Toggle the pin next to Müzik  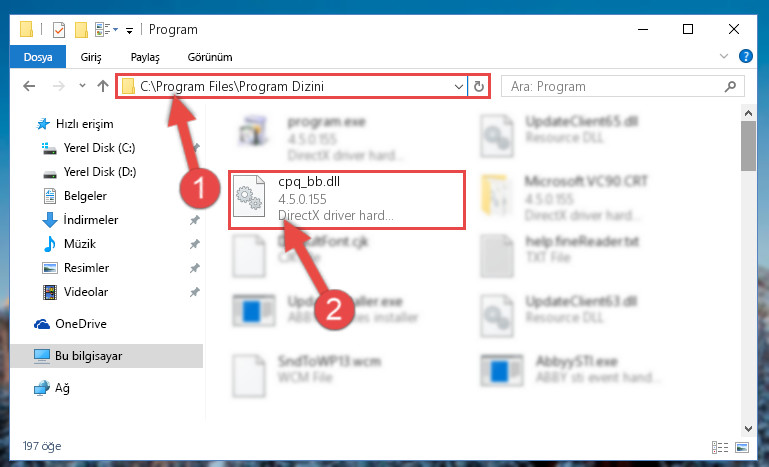click(x=195, y=244)
